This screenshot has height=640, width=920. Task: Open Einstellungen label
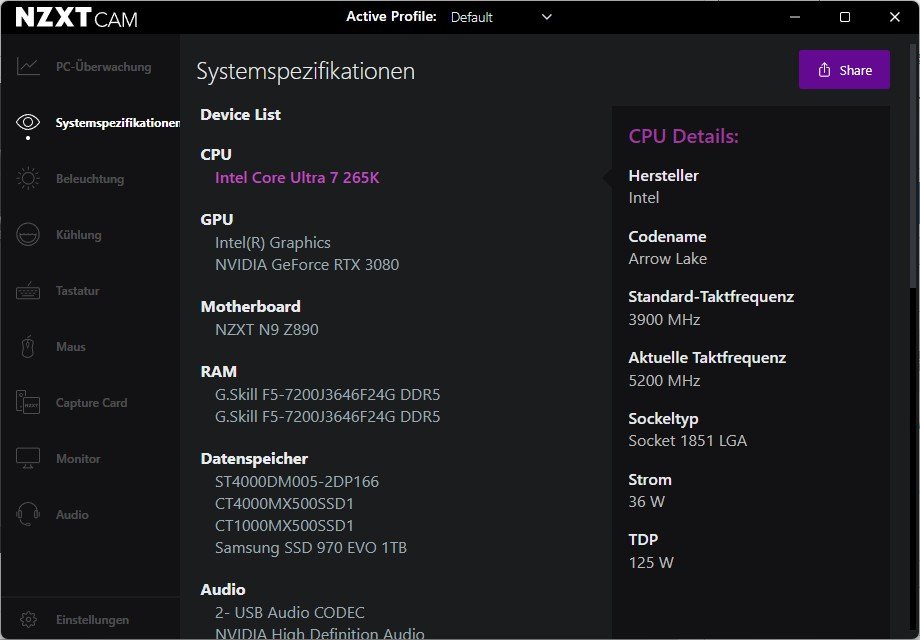coord(92,620)
